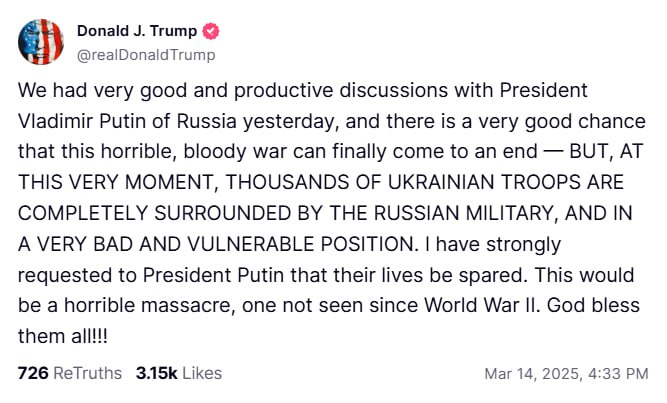Click the 726 ReTruths count

[70, 373]
